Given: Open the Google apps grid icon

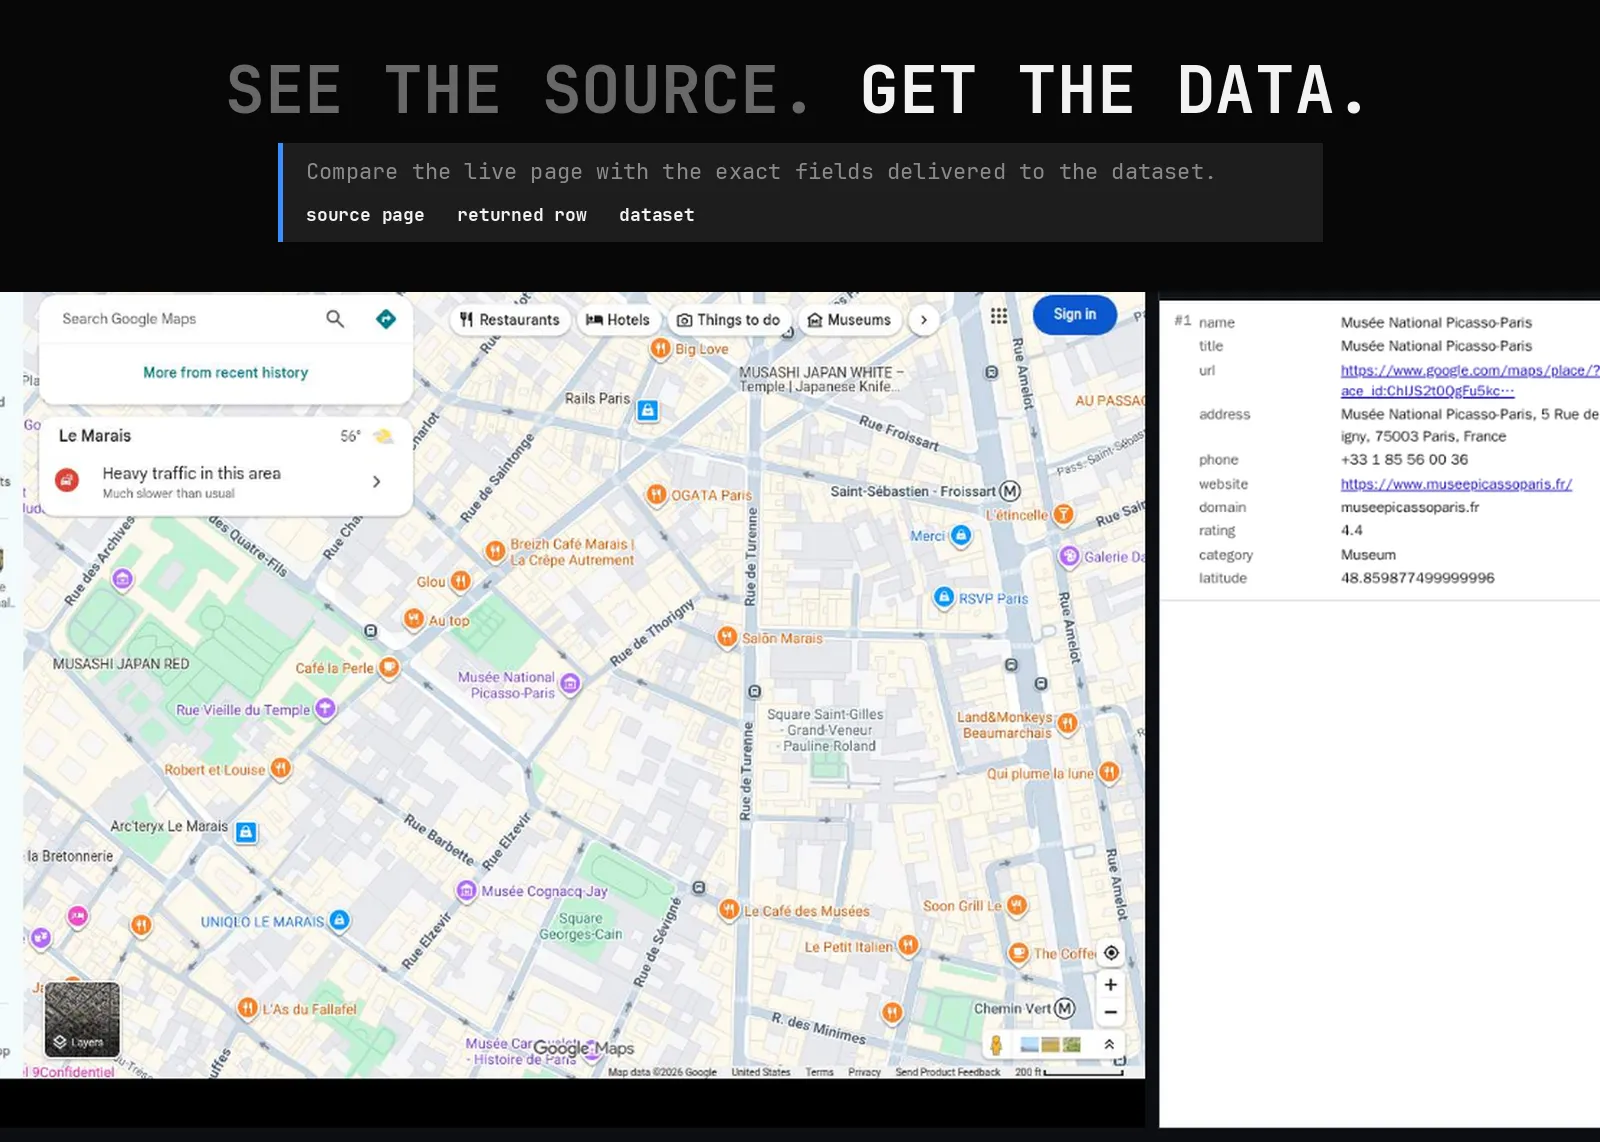Looking at the screenshot, I should pos(999,316).
